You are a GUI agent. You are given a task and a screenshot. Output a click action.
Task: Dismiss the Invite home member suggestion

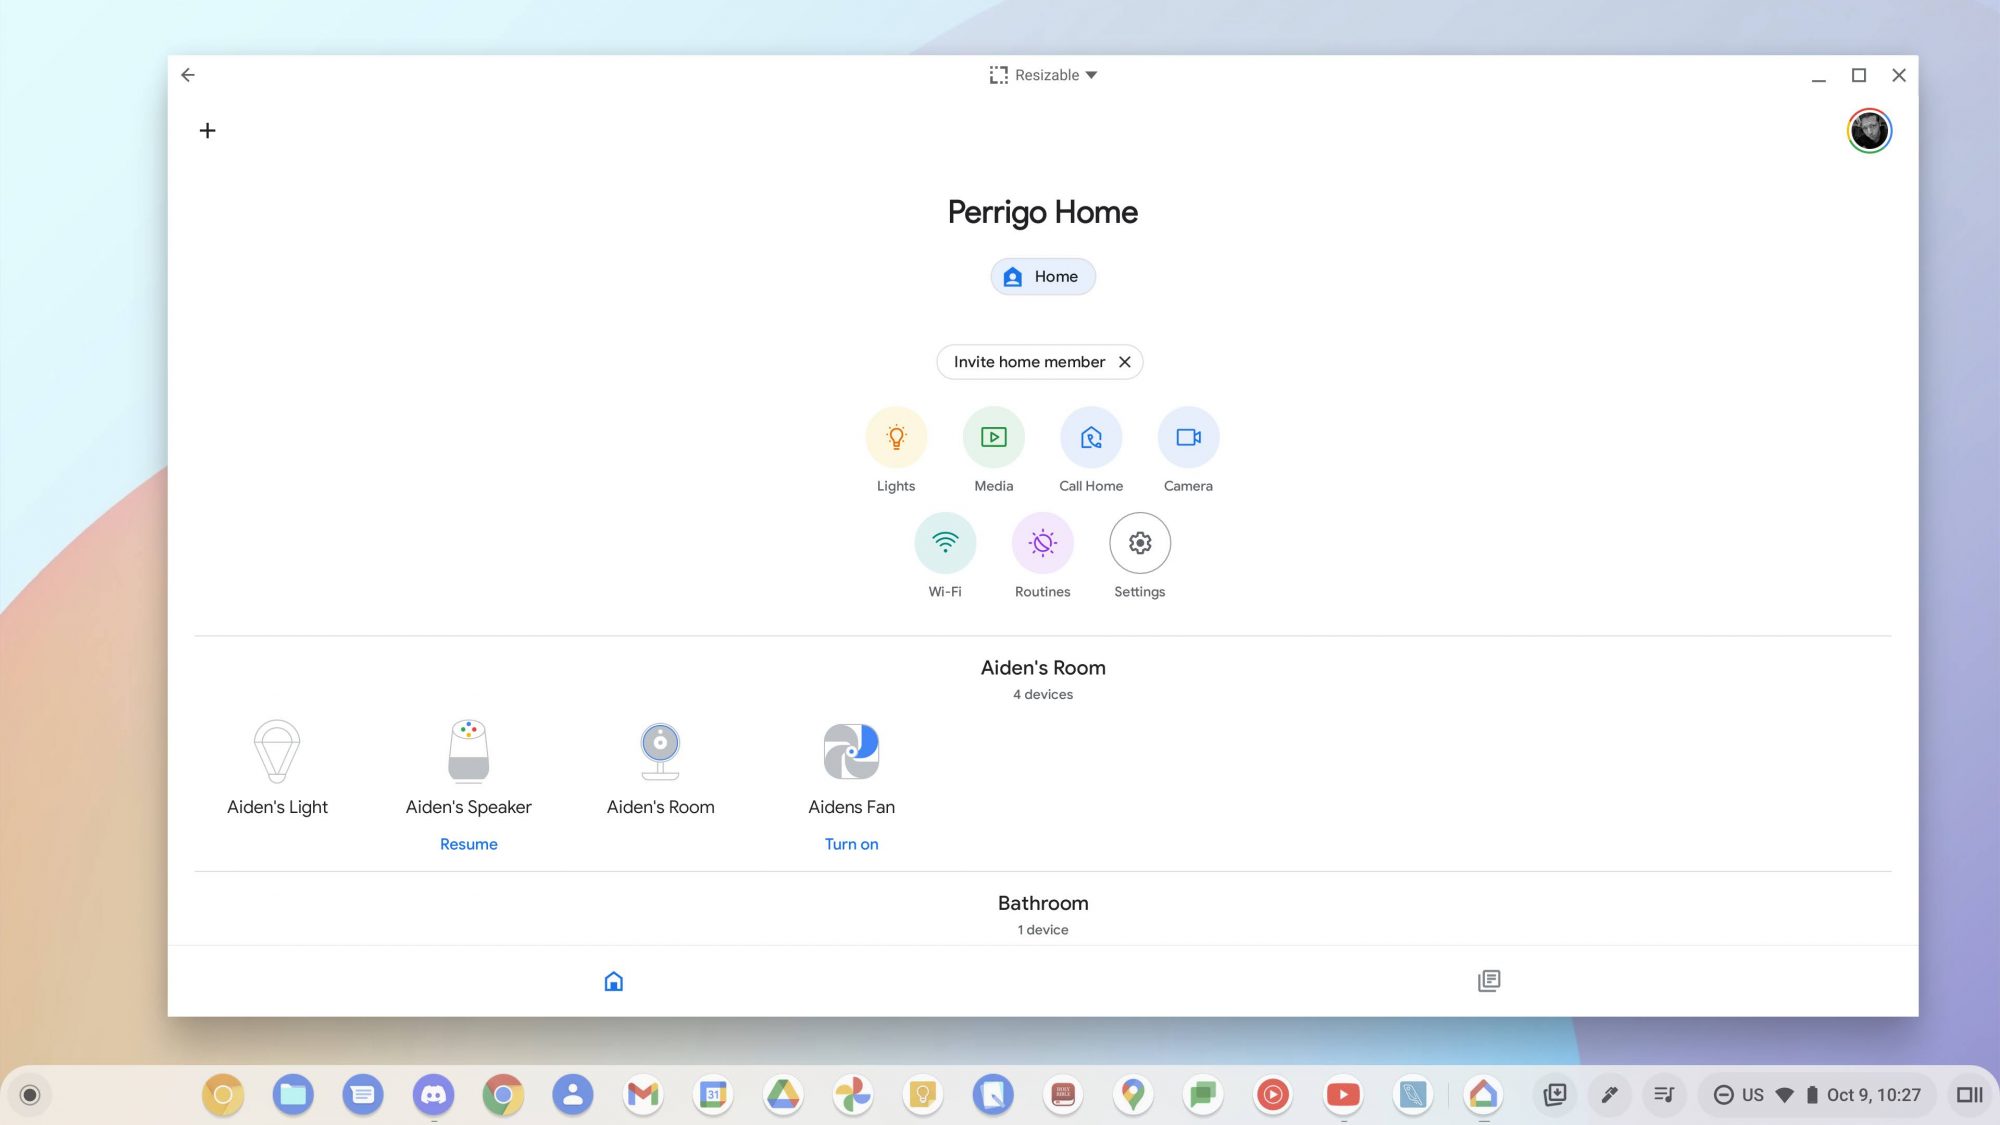[x=1125, y=361]
